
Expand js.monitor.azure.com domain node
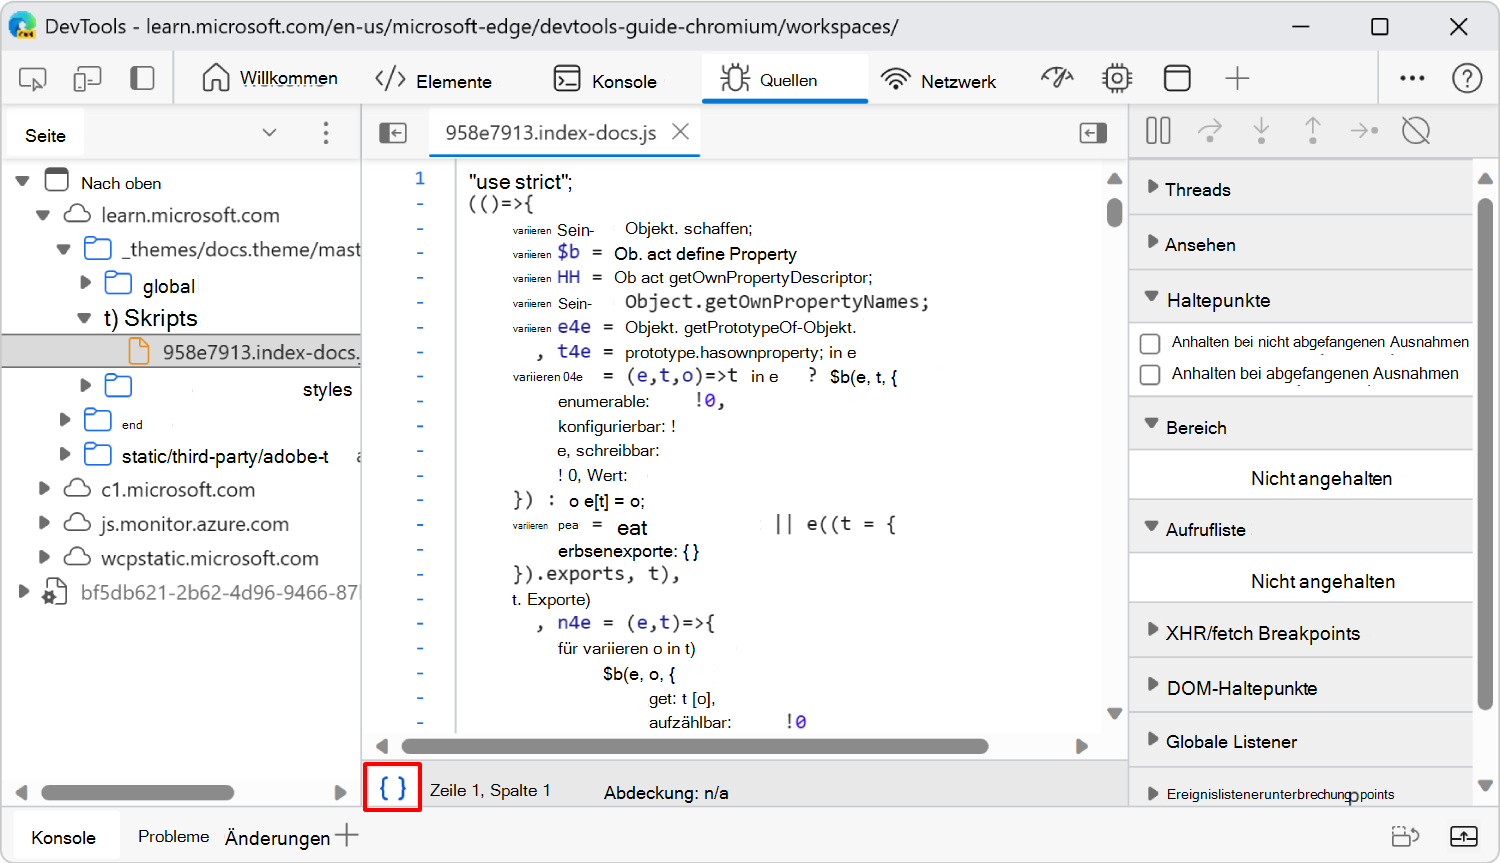pos(44,523)
